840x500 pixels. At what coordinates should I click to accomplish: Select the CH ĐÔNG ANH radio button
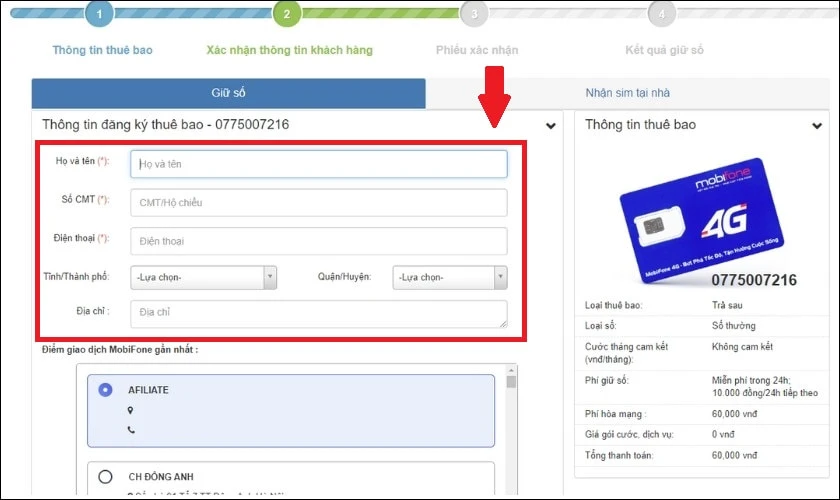106,476
